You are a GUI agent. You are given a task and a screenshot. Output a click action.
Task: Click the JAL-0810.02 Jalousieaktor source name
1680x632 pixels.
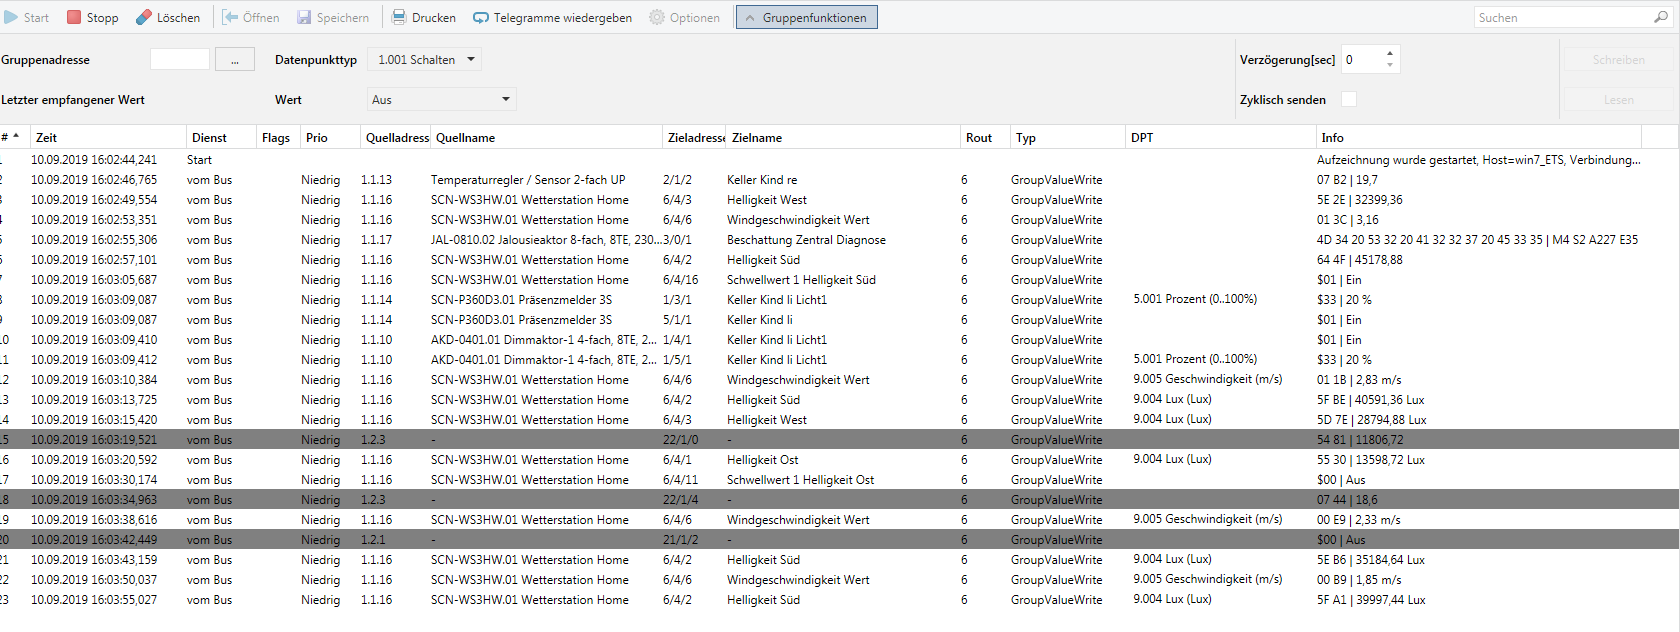click(x=544, y=239)
